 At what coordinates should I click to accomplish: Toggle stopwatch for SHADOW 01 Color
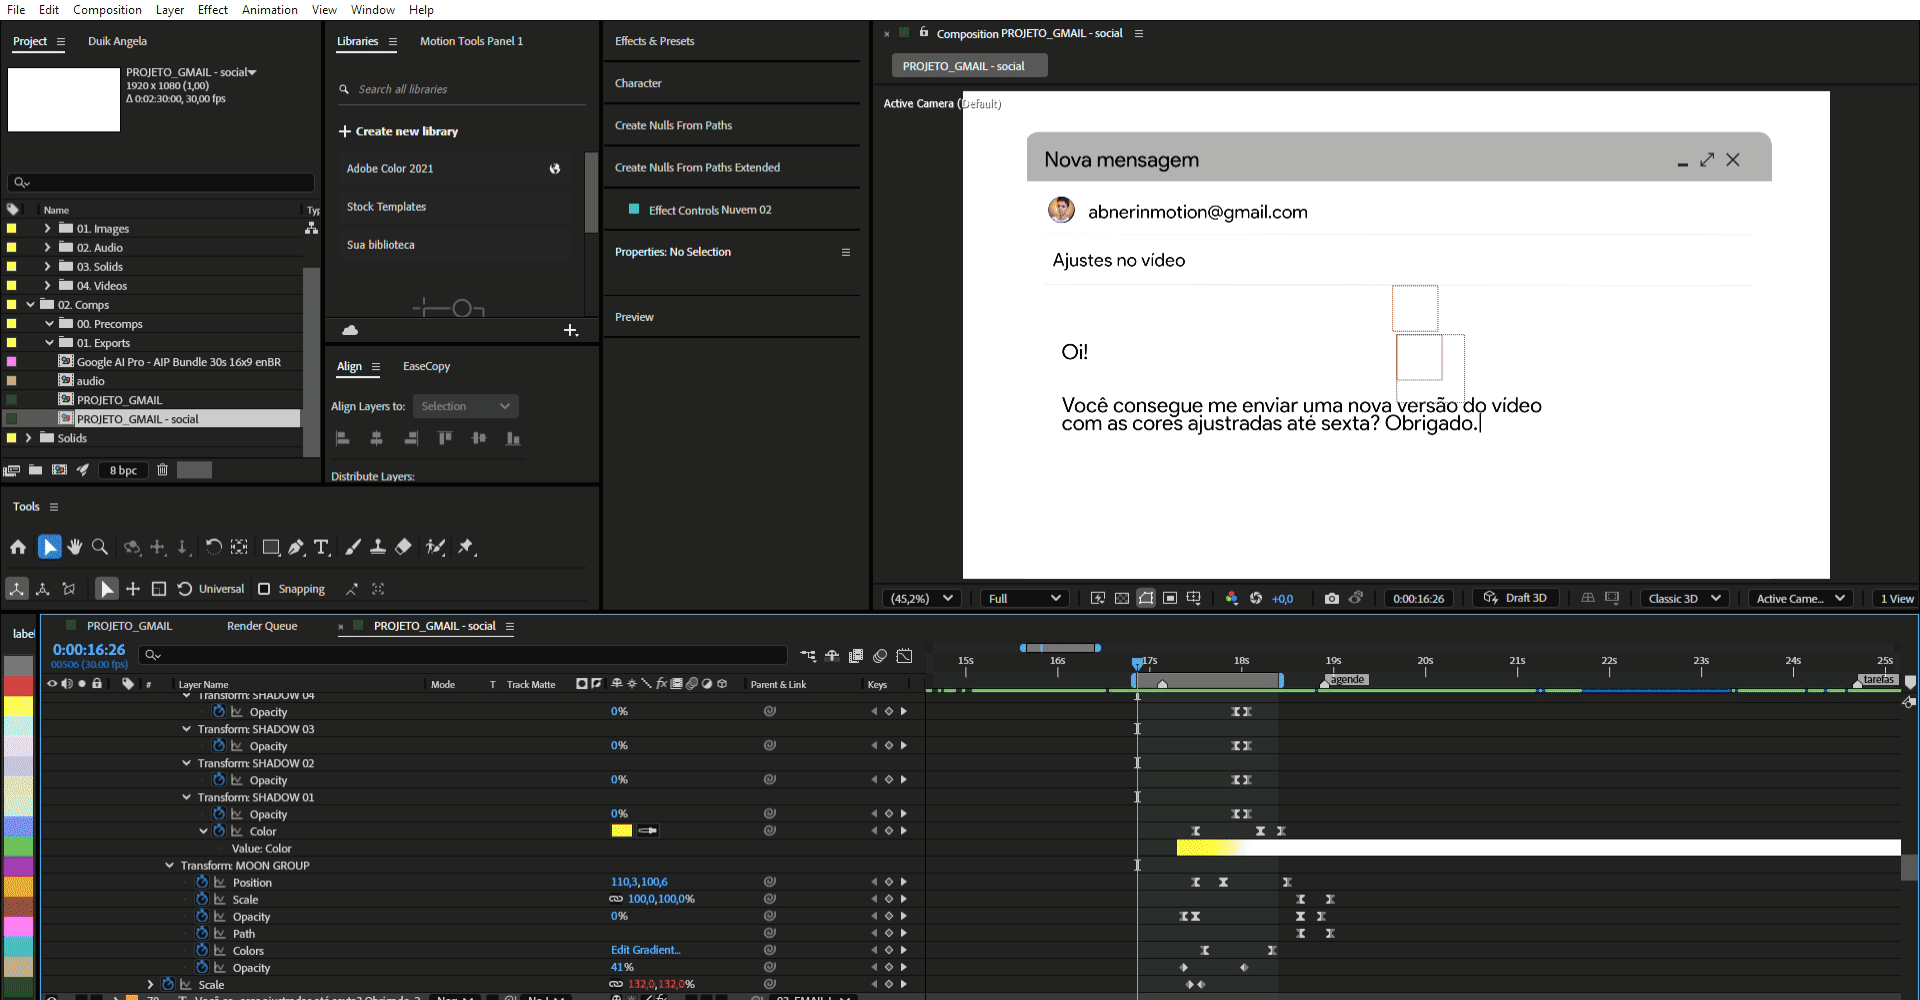click(x=219, y=831)
